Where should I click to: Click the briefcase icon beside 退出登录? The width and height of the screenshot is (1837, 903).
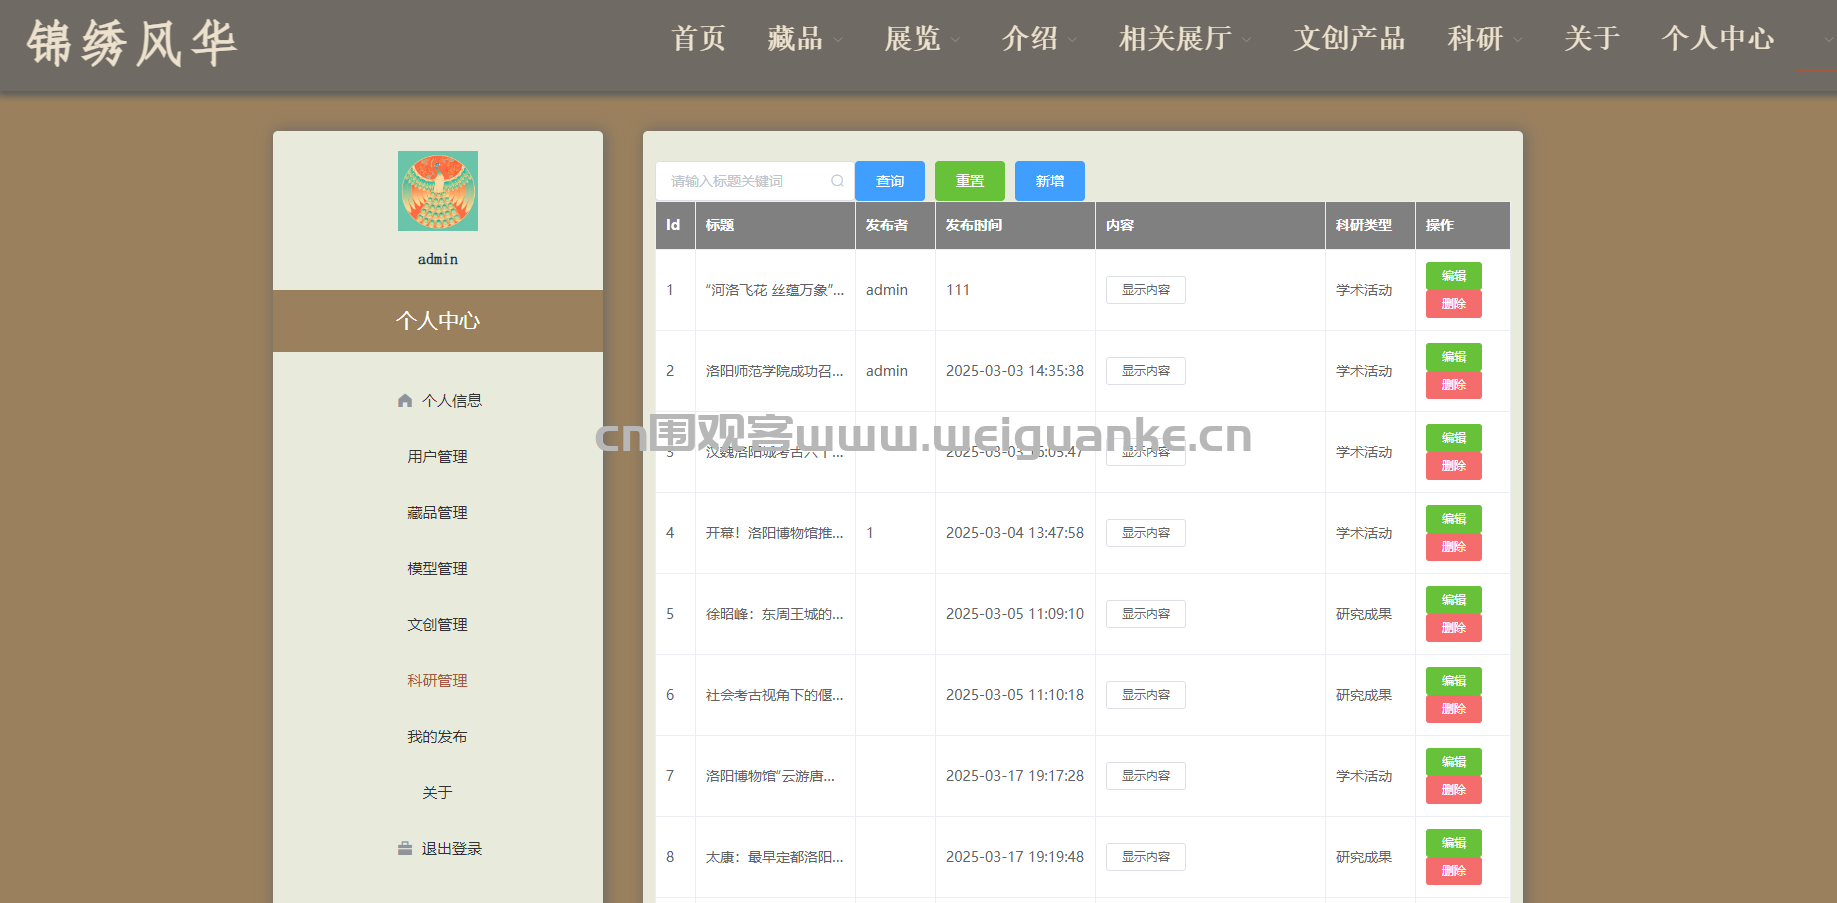405,849
